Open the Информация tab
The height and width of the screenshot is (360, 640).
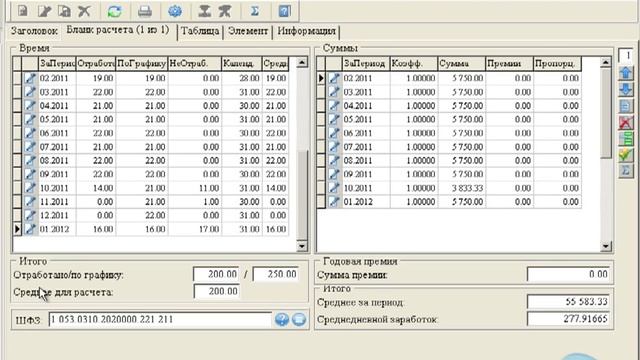tap(306, 31)
